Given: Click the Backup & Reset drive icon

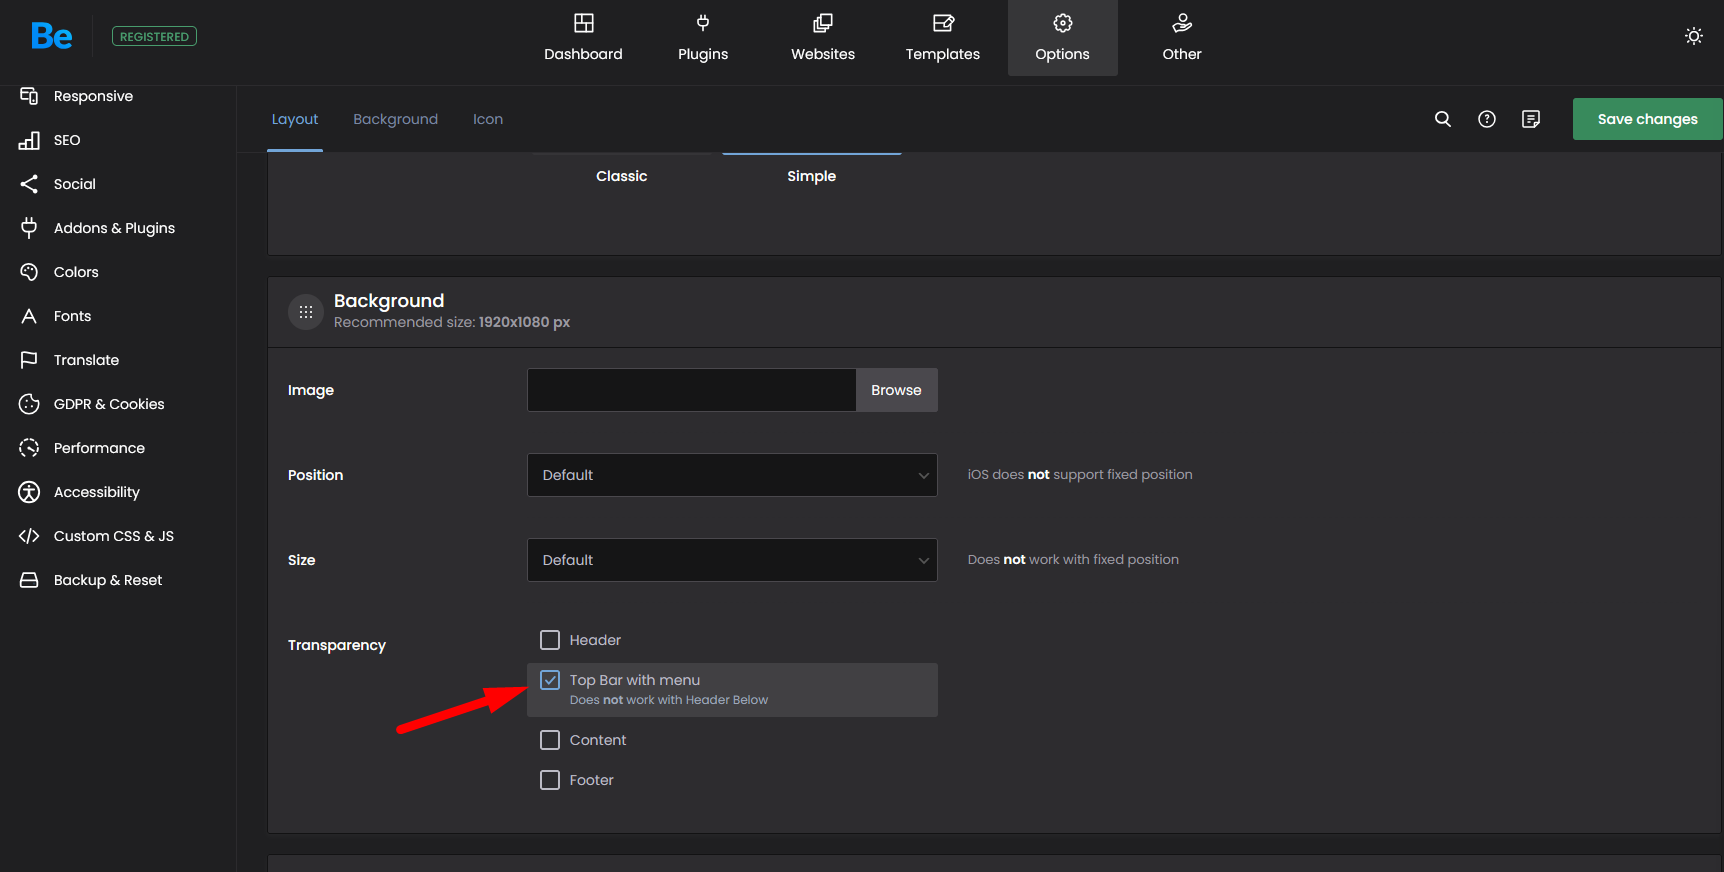Looking at the screenshot, I should pyautogui.click(x=29, y=580).
